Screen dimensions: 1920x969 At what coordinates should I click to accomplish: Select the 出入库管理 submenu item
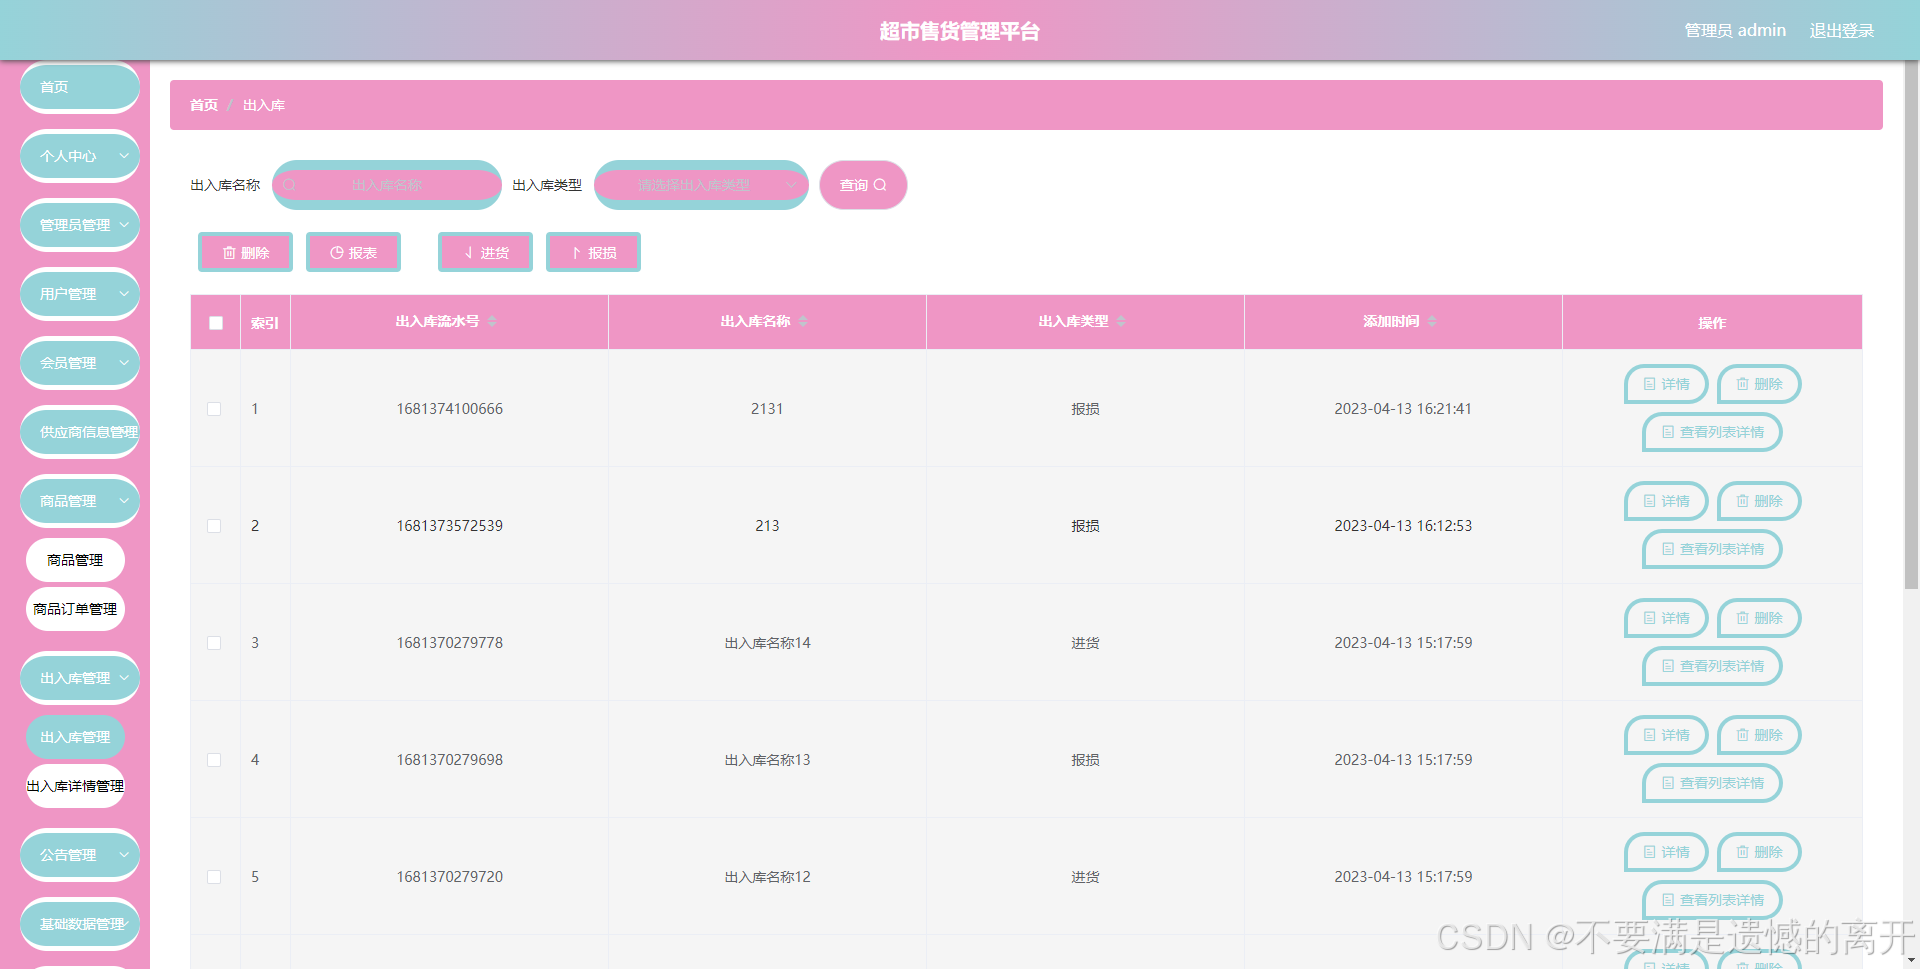point(75,737)
